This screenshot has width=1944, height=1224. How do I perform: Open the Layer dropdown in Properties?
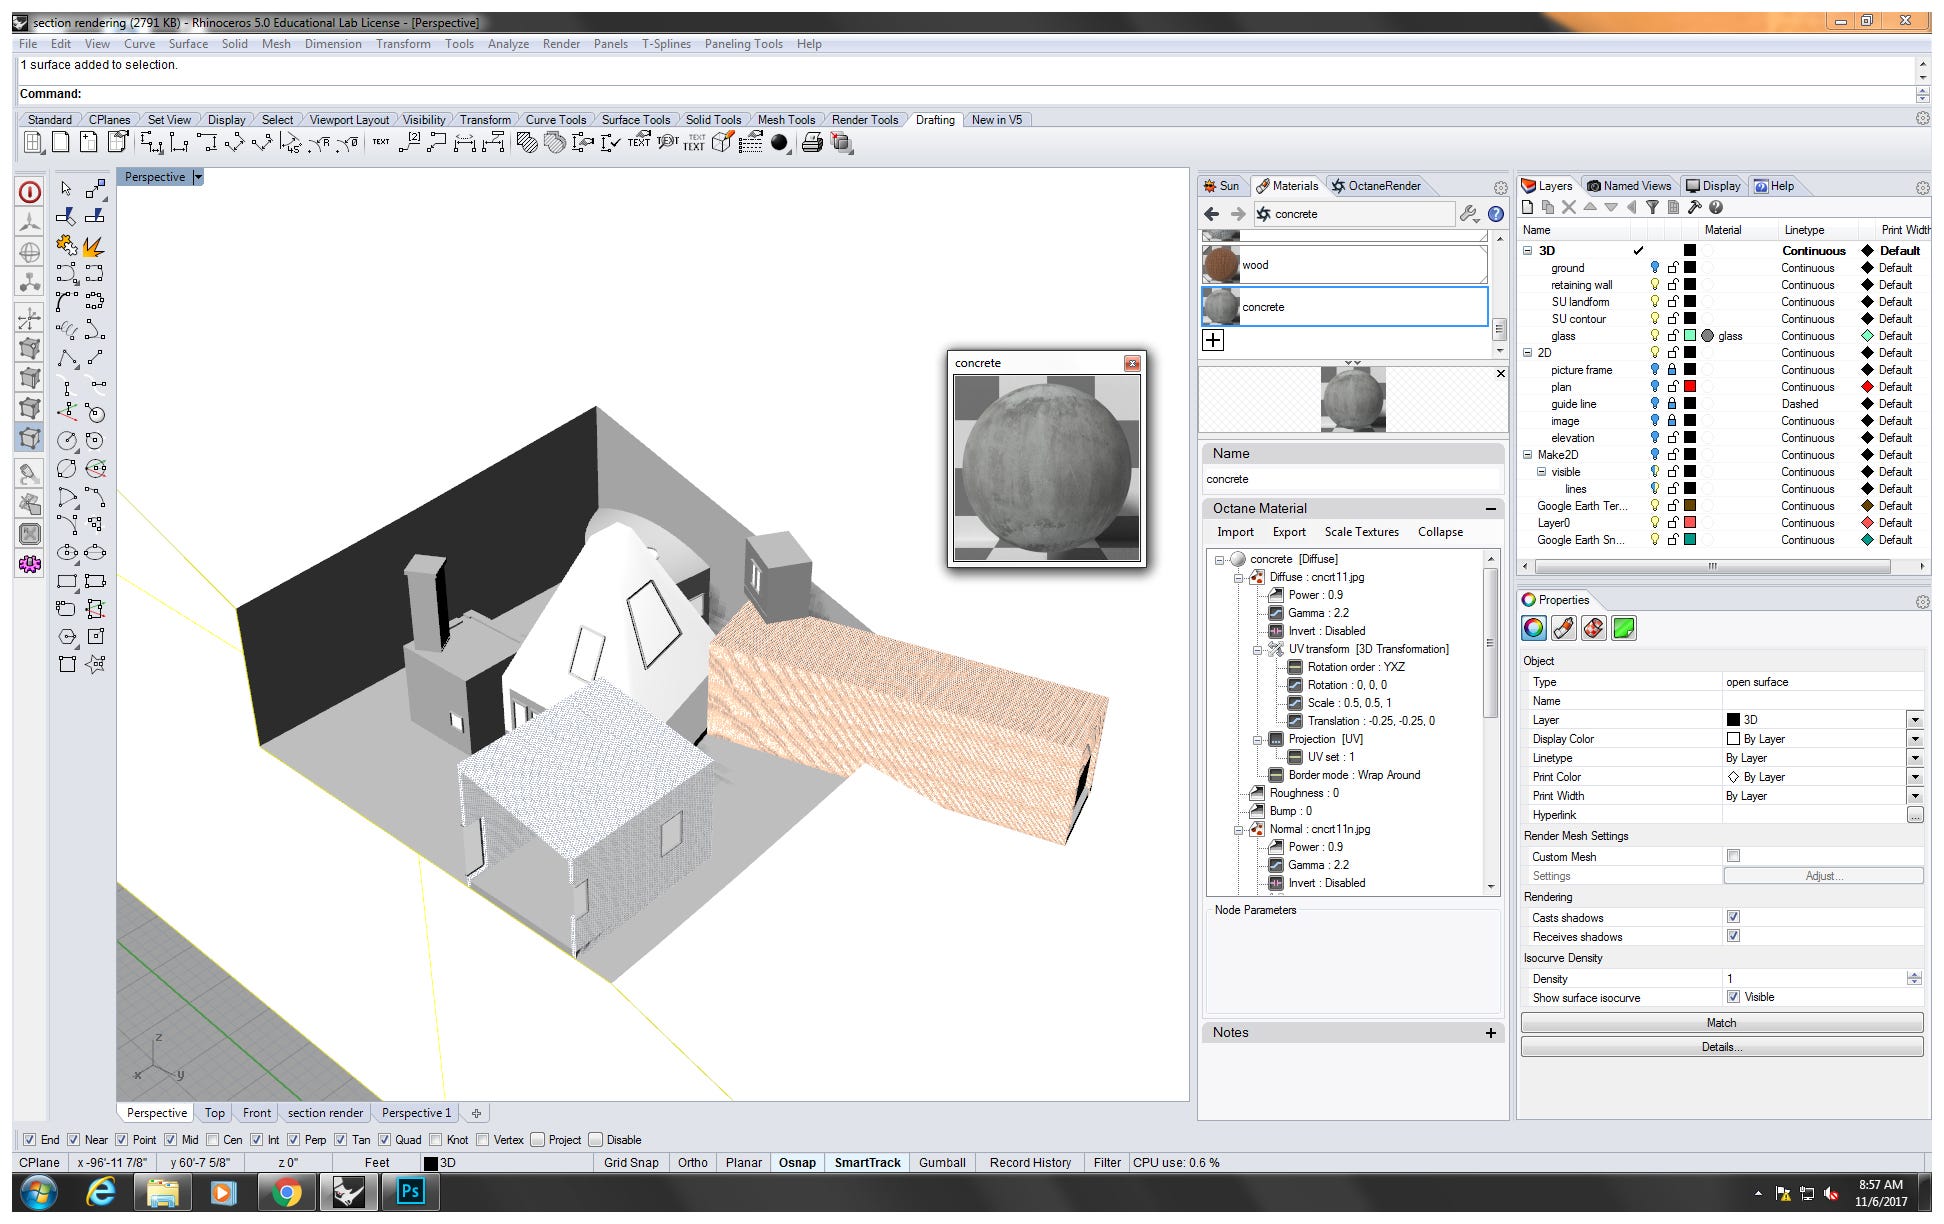coord(1914,720)
